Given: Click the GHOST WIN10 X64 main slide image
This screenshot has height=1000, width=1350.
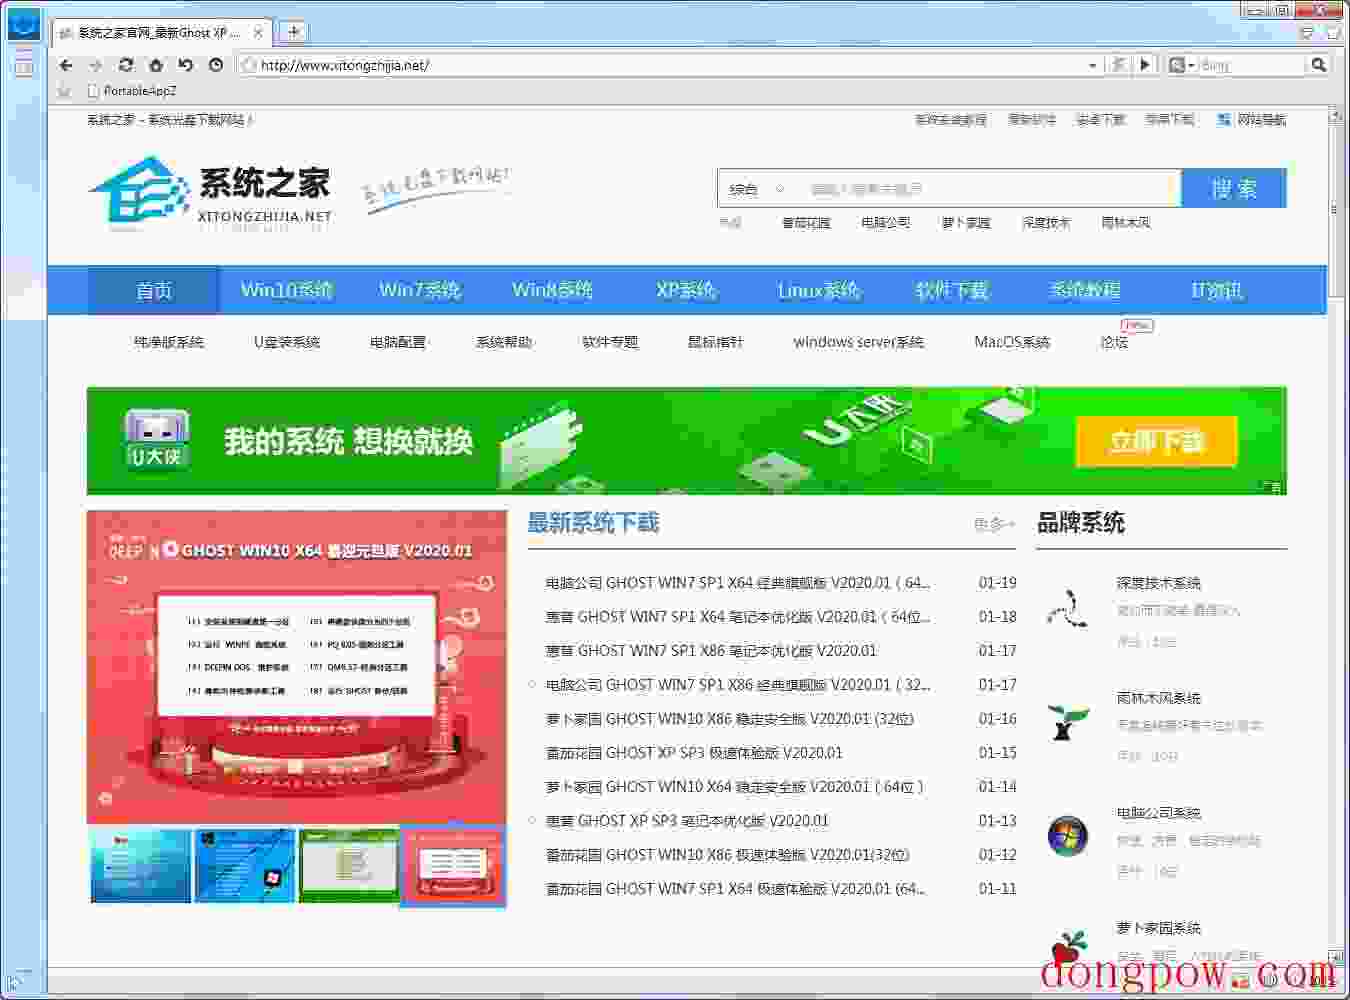Looking at the screenshot, I should [297, 667].
